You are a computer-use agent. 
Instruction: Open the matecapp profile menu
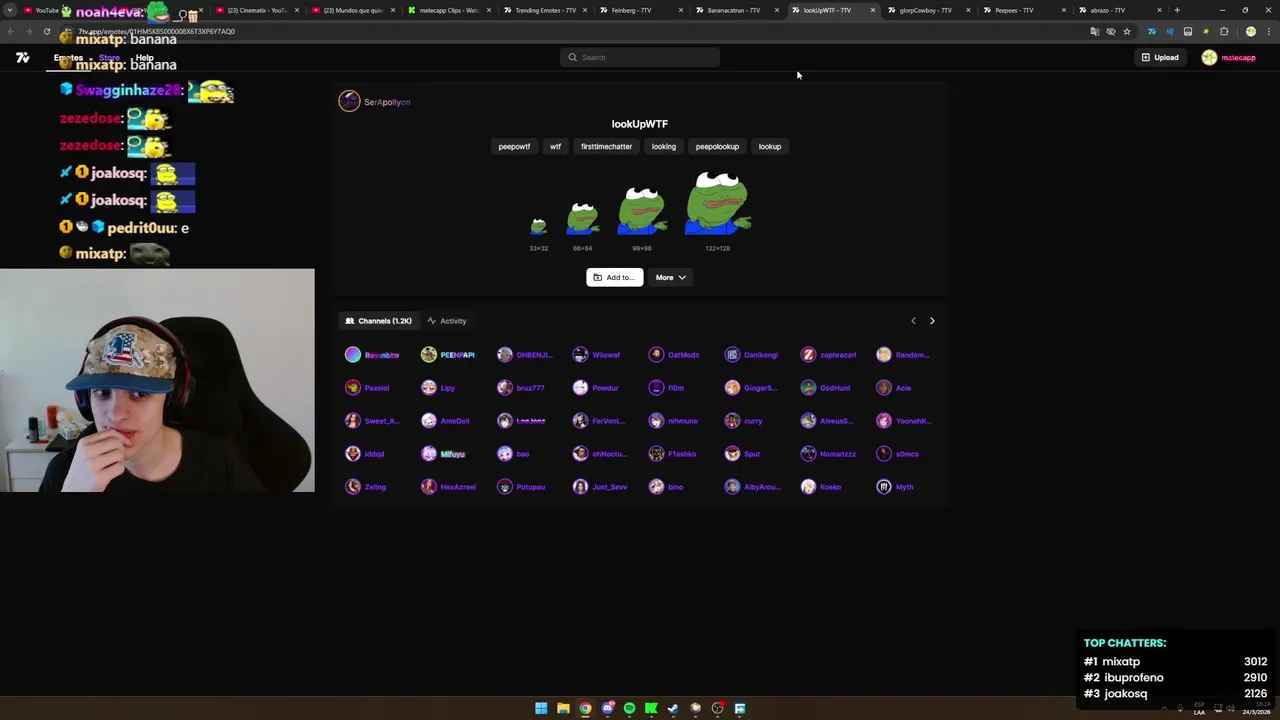tap(1229, 57)
